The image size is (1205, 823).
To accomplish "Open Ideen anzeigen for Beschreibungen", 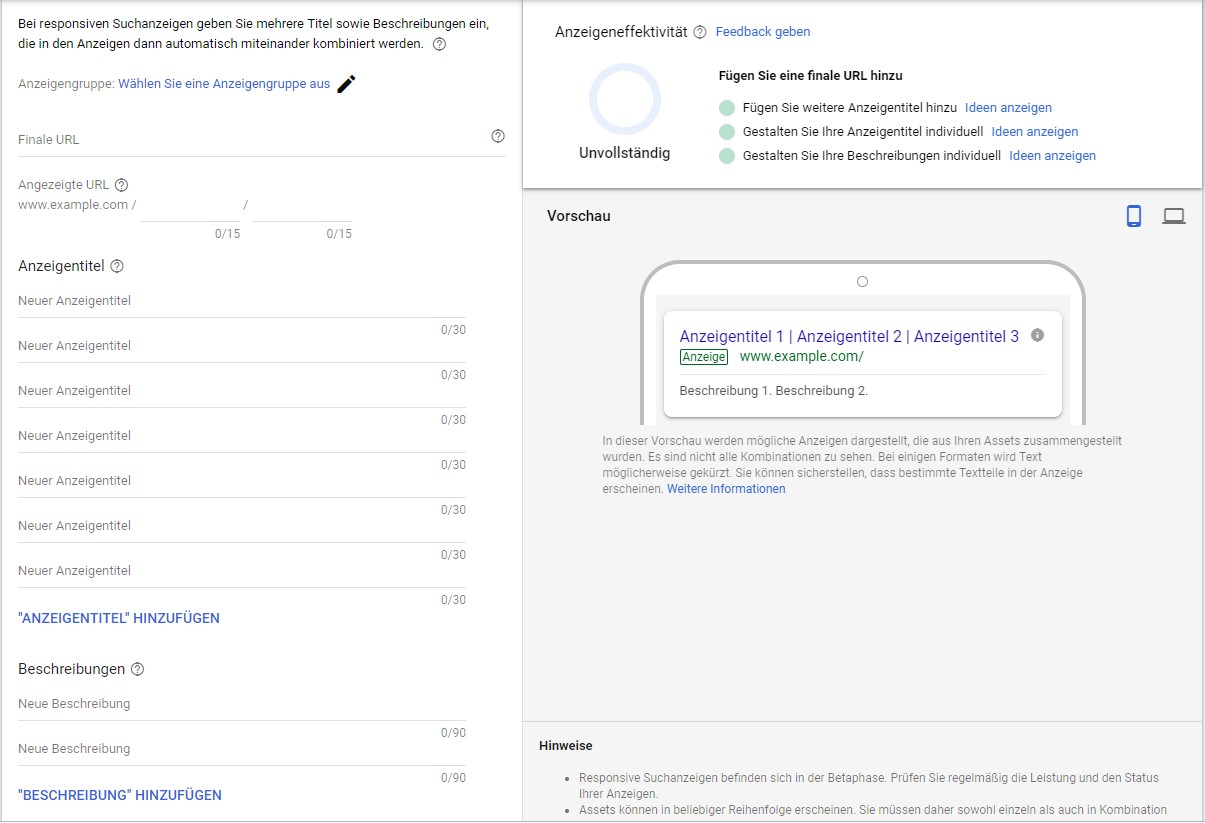I will coord(1052,155).
